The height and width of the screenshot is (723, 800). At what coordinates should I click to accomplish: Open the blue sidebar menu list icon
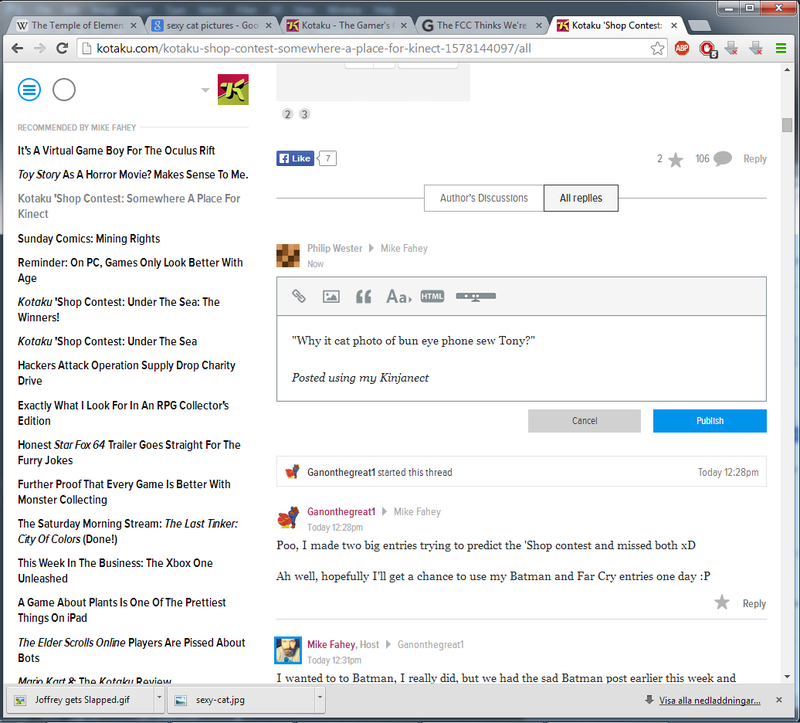pos(29,90)
